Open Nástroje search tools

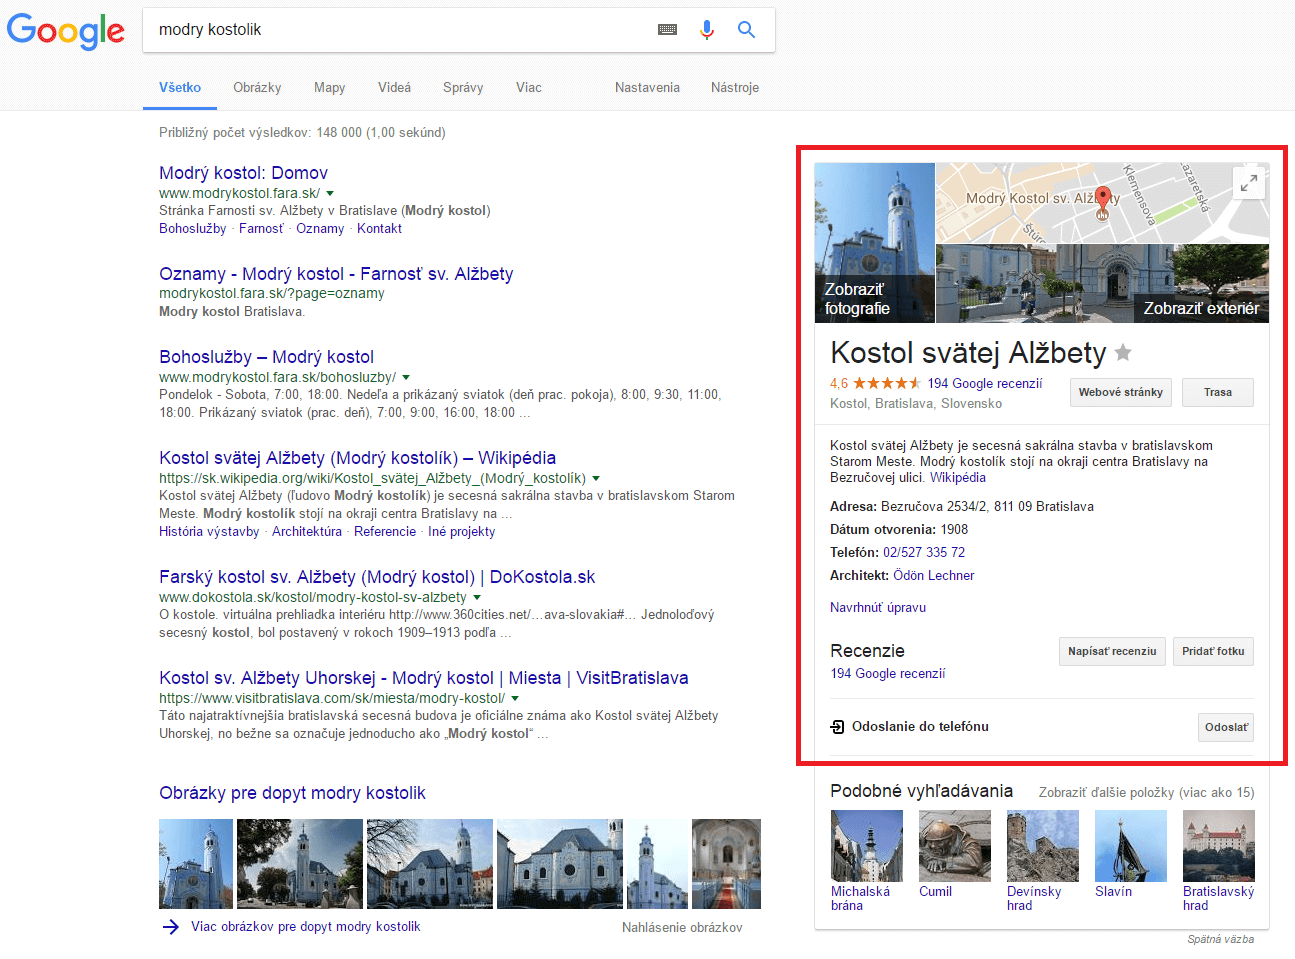(x=735, y=88)
